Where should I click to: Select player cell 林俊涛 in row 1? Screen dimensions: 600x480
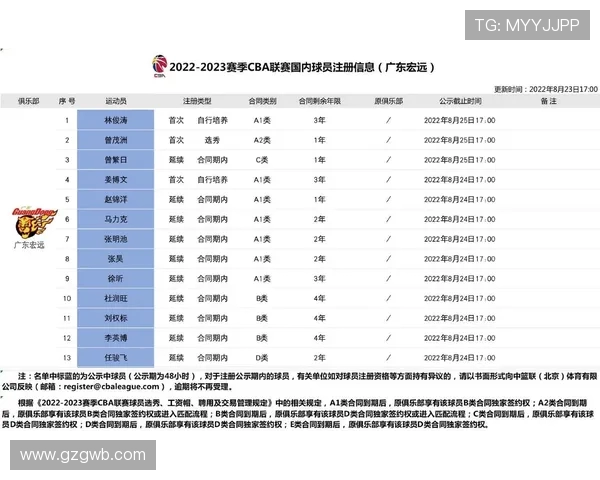[x=116, y=120]
